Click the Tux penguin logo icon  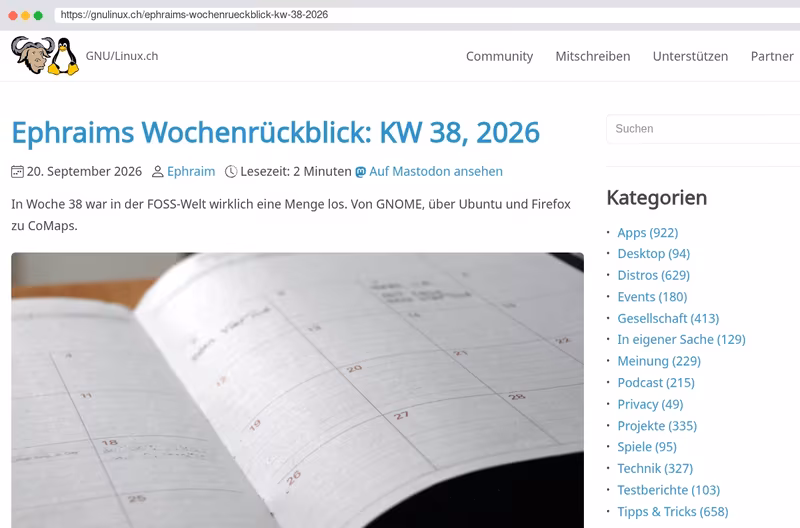63,56
